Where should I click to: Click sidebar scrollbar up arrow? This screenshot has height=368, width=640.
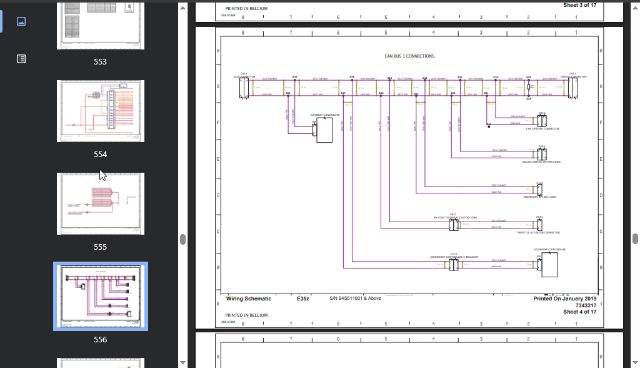[183, 8]
